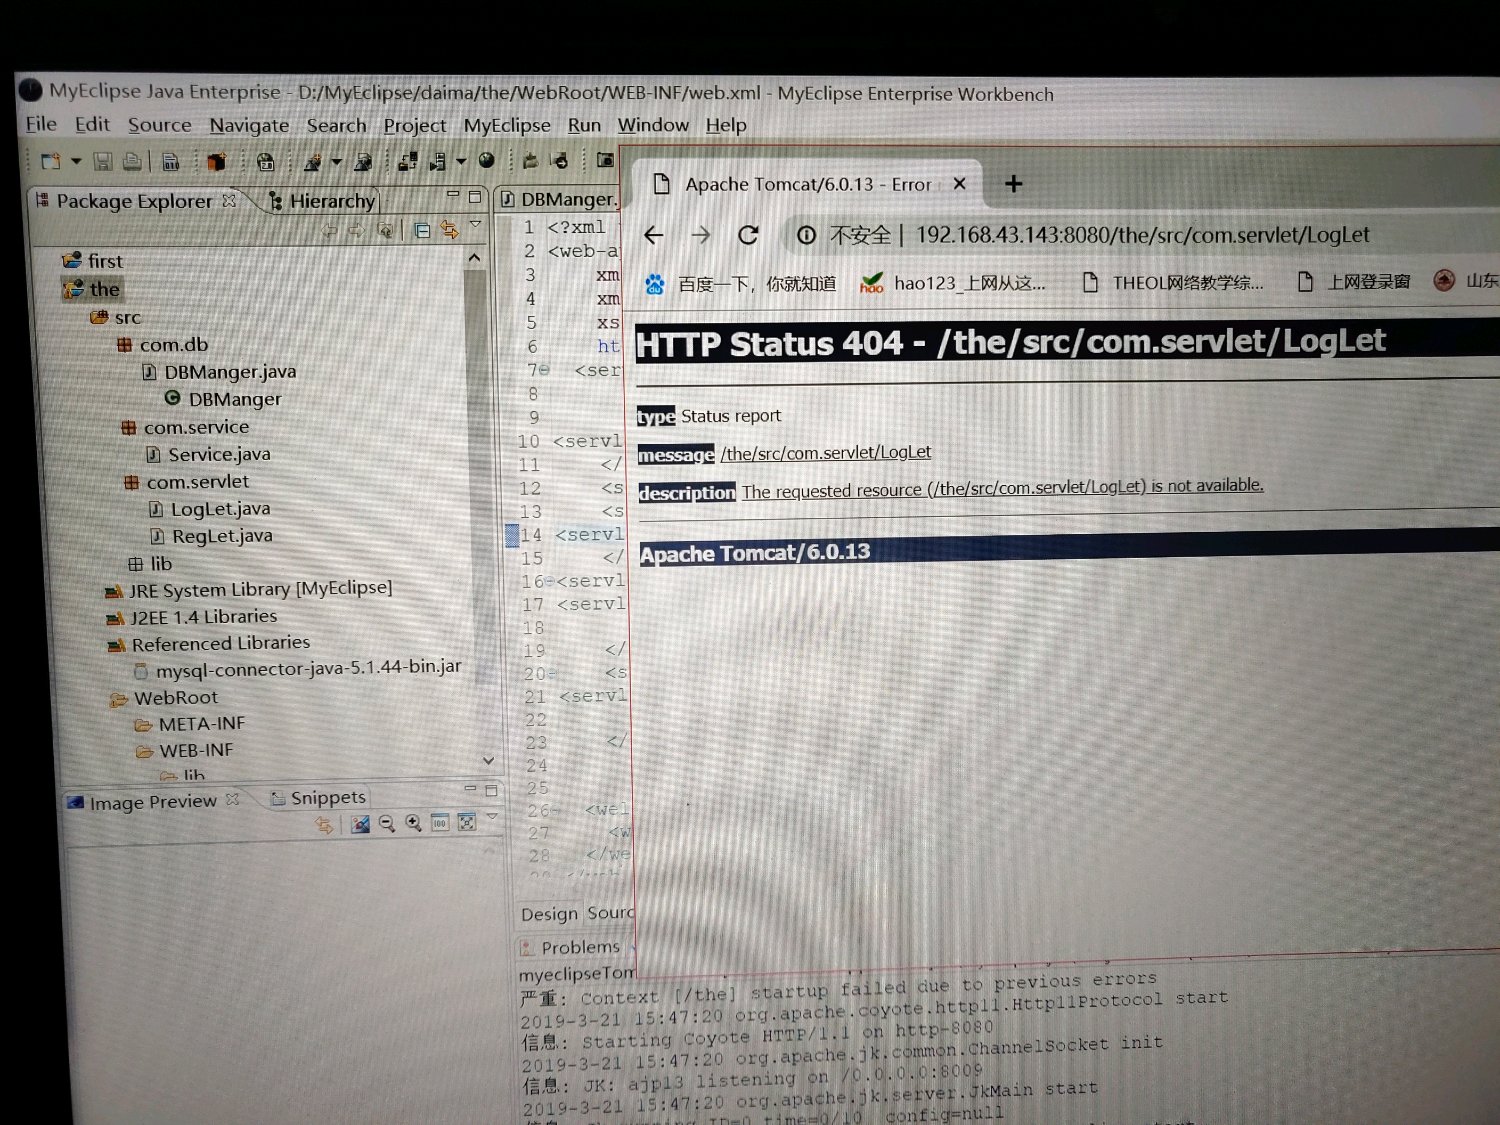Select RegLet.java in the tree

[x=212, y=536]
